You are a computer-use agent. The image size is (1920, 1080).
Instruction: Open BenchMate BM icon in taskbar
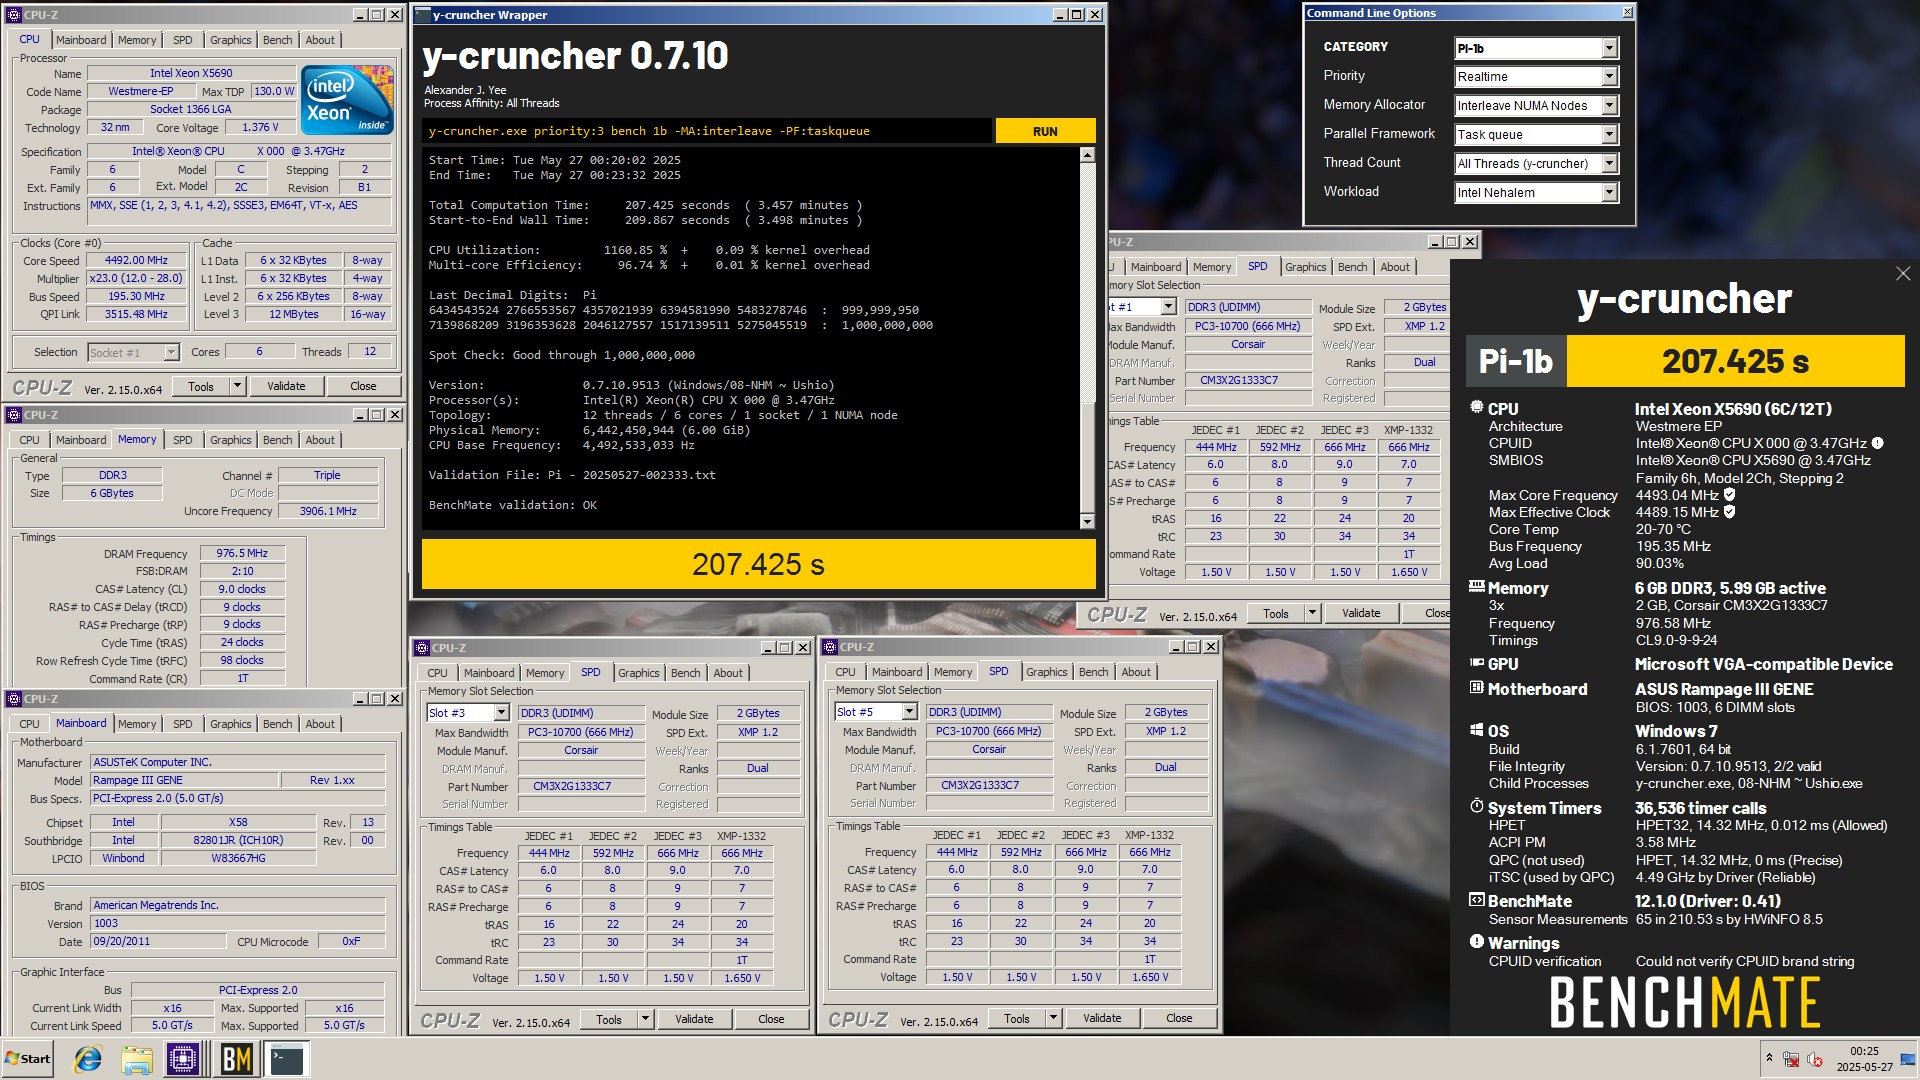(x=236, y=1059)
